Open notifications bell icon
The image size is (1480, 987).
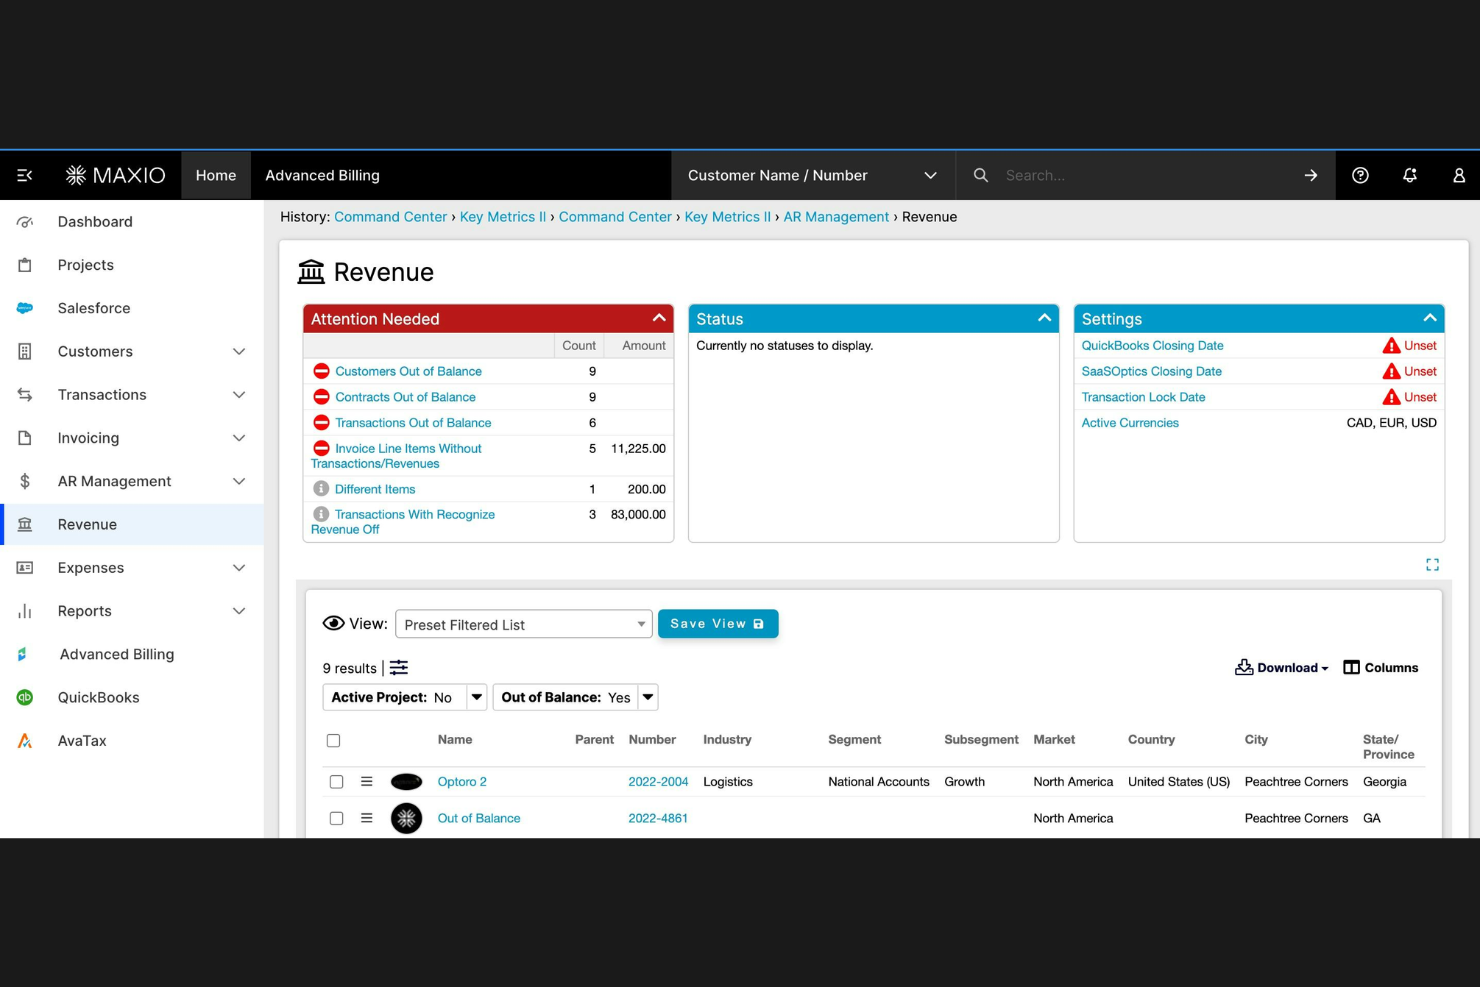(x=1410, y=175)
